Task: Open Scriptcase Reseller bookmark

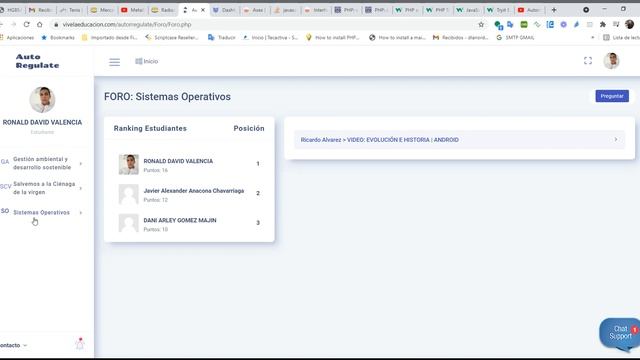Action: click(172, 38)
